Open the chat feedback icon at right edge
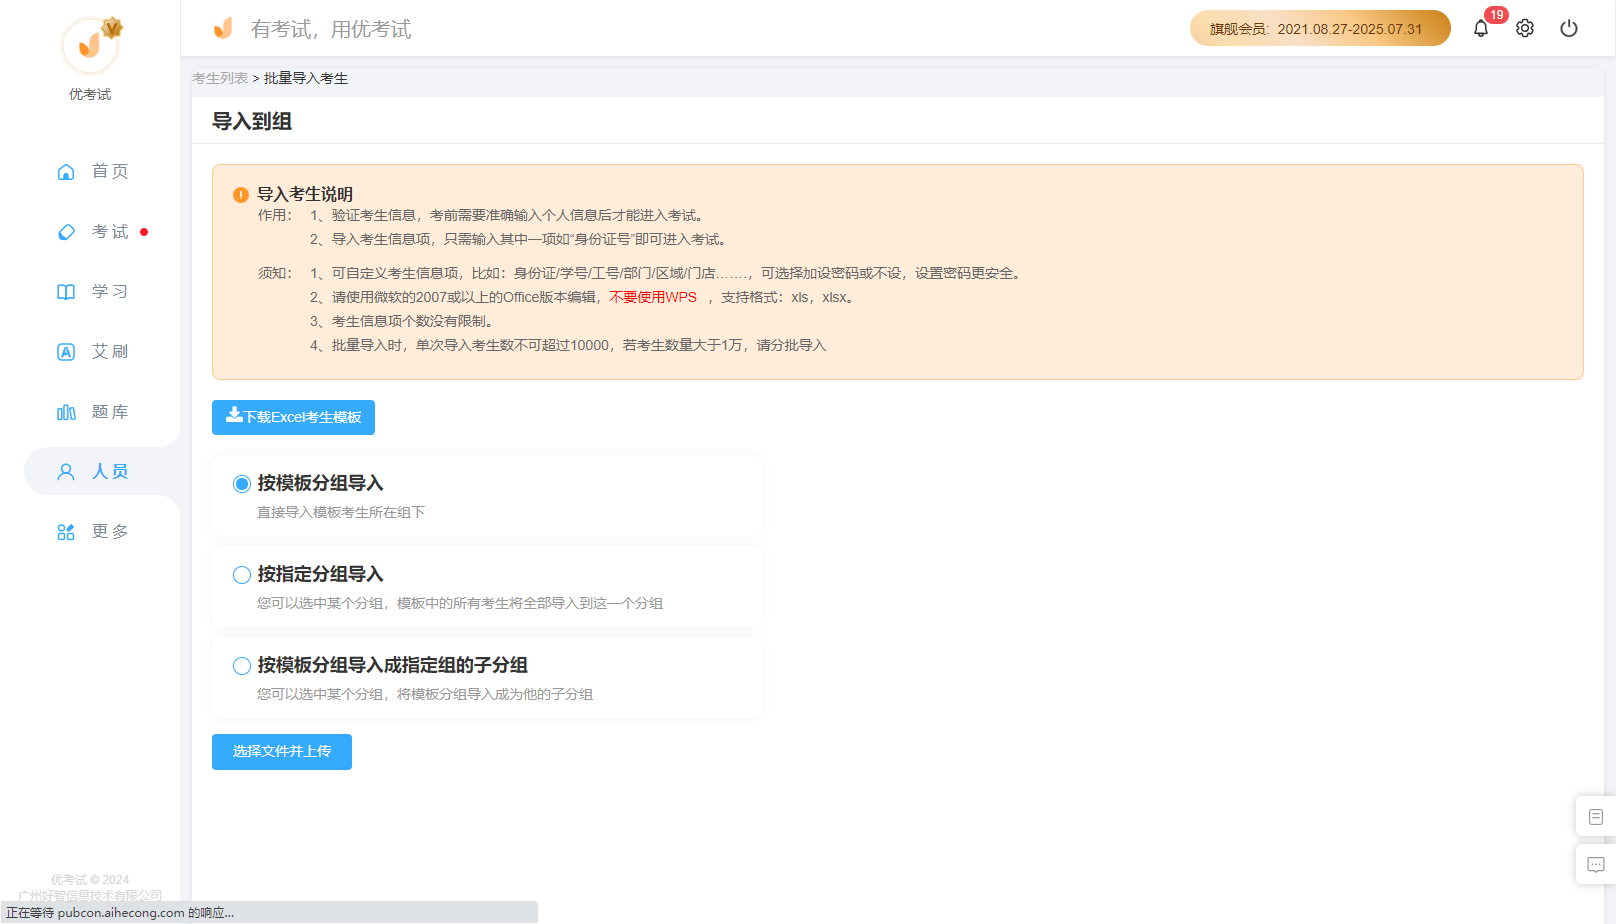Viewport: 1616px width, 924px height. click(1596, 865)
